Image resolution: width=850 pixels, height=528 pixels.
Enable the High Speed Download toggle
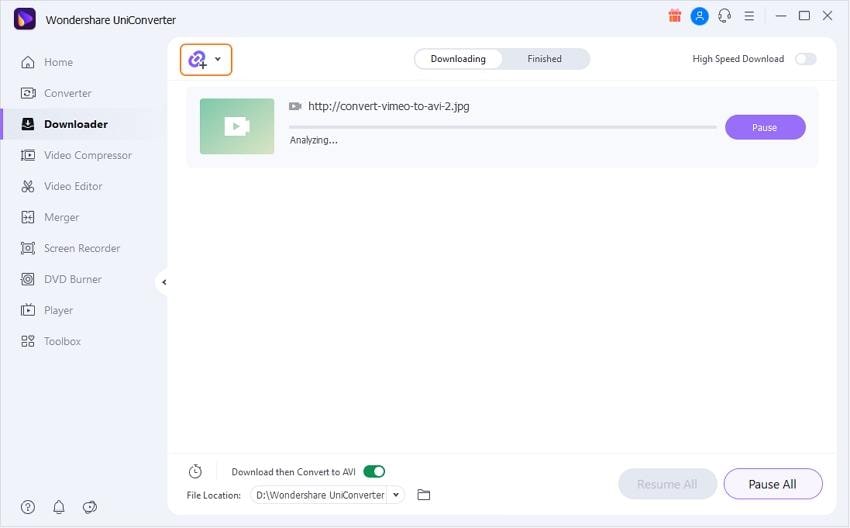click(x=806, y=59)
